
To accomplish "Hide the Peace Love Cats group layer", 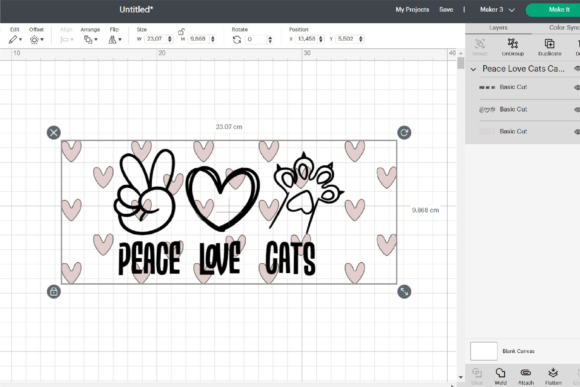I will pyautogui.click(x=577, y=68).
